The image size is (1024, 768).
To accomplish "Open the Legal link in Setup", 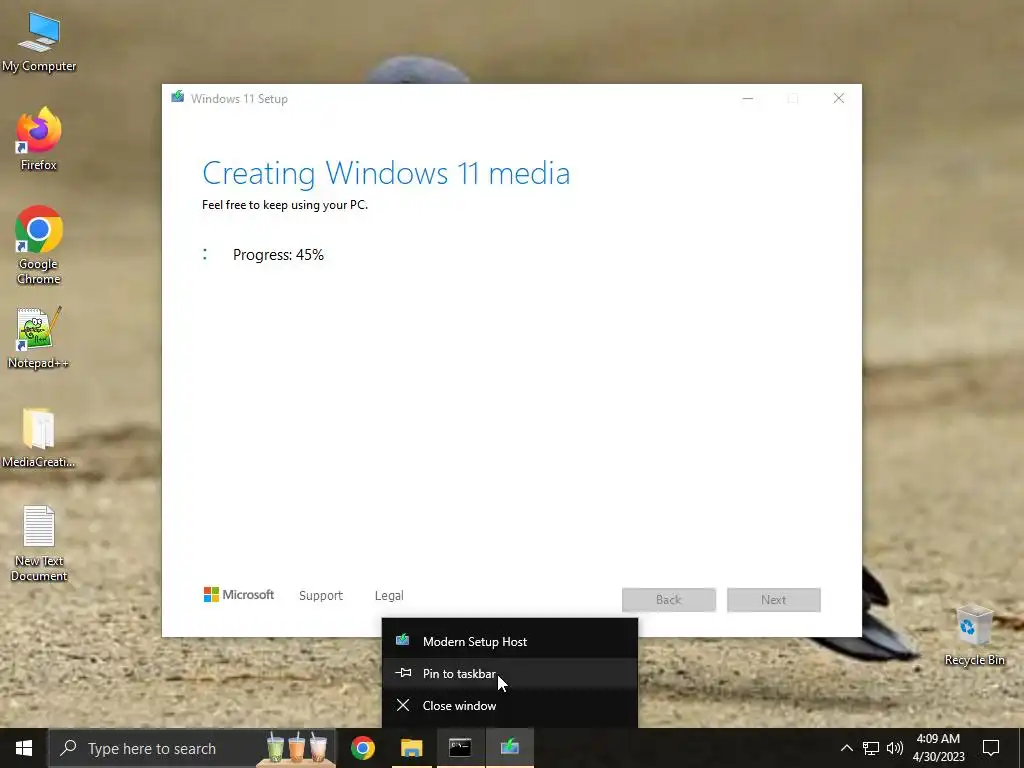I will pyautogui.click(x=389, y=596).
